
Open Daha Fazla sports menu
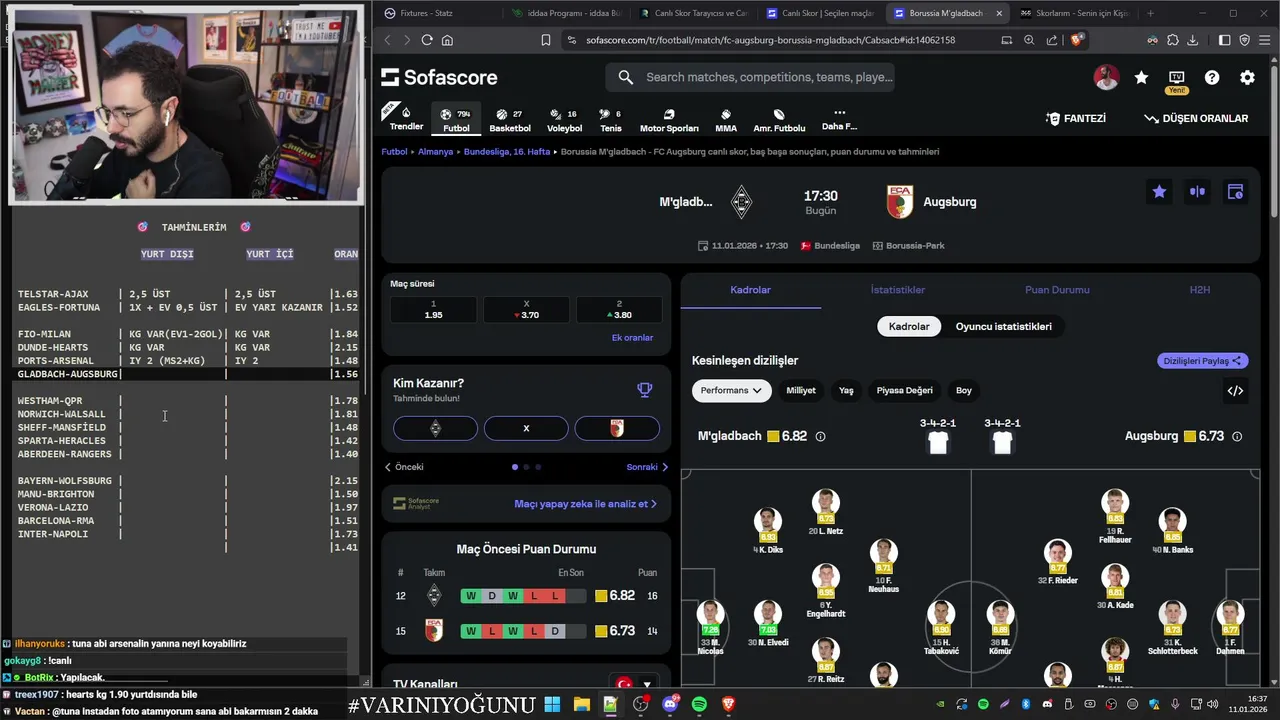click(x=839, y=119)
